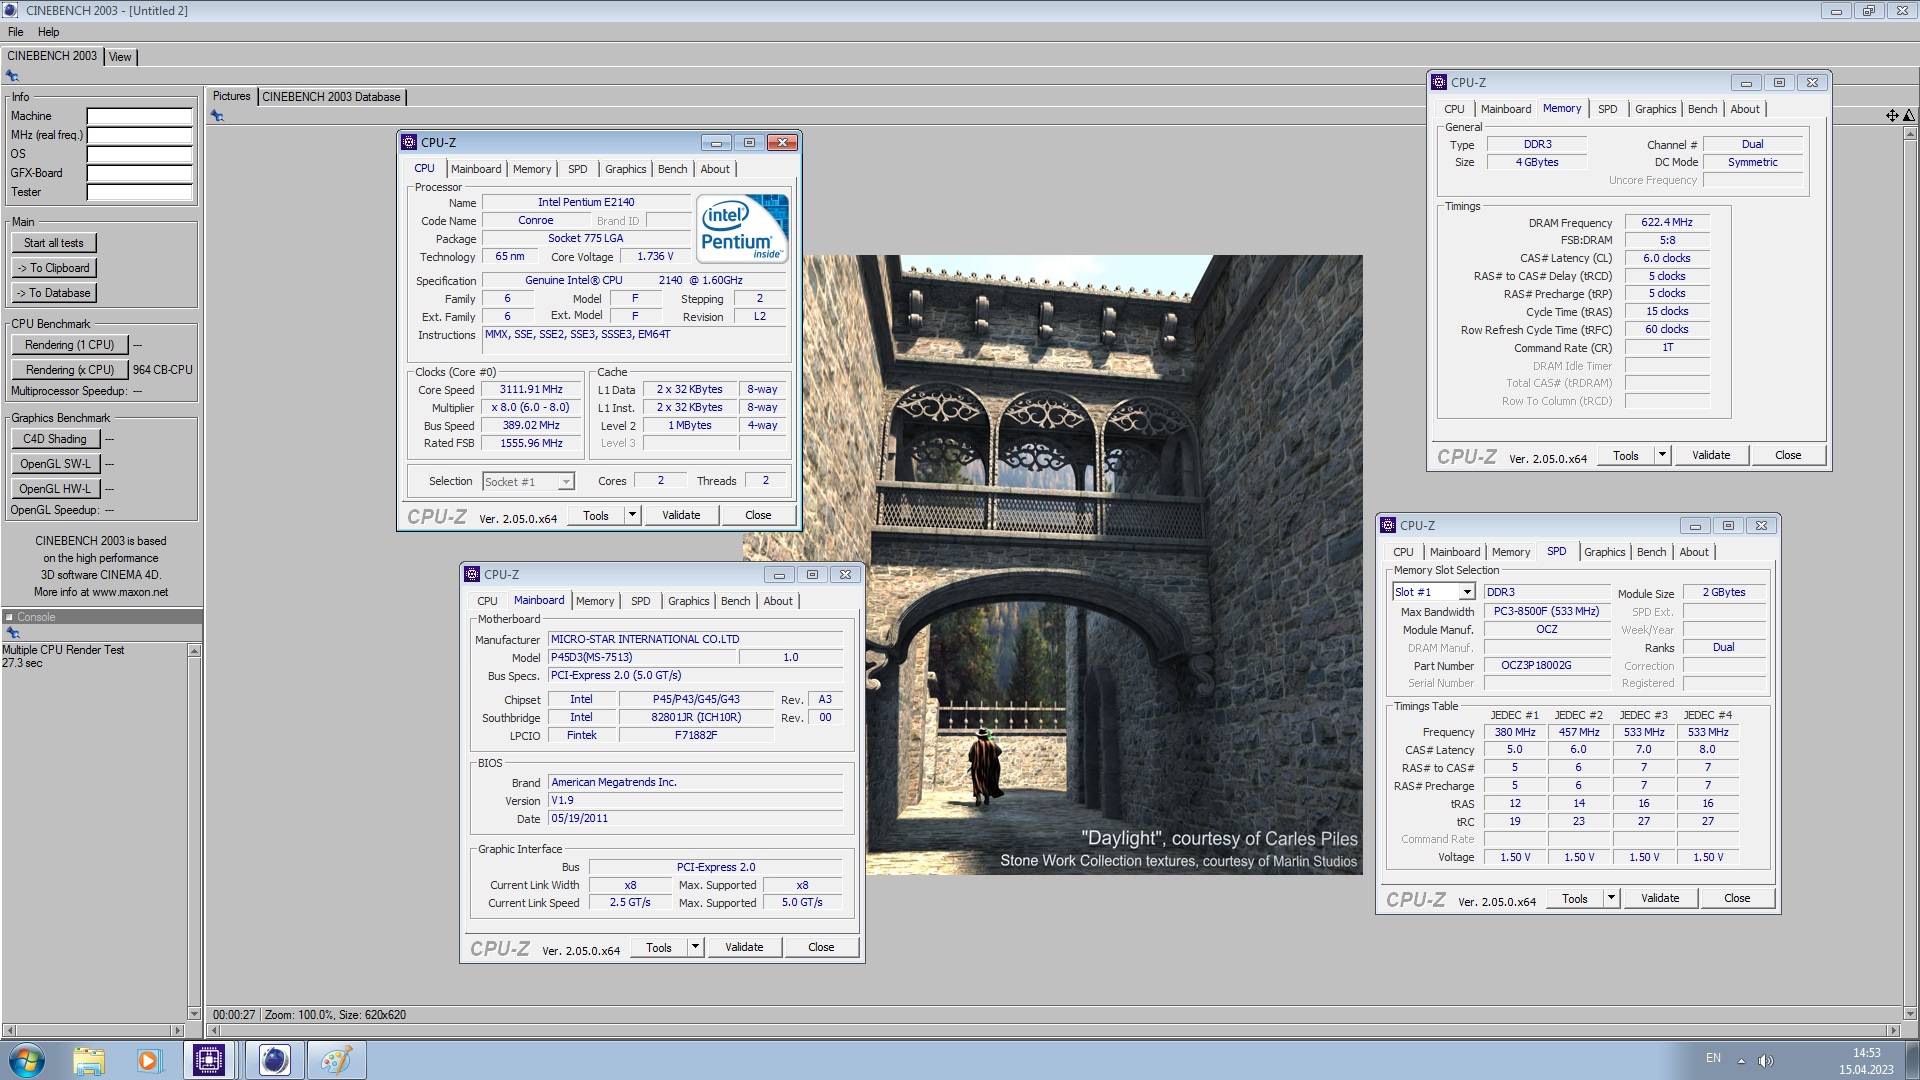Viewport: 1920px width, 1080px height.
Task: Select CPU-Z taskbar icon
Action: 209,1060
